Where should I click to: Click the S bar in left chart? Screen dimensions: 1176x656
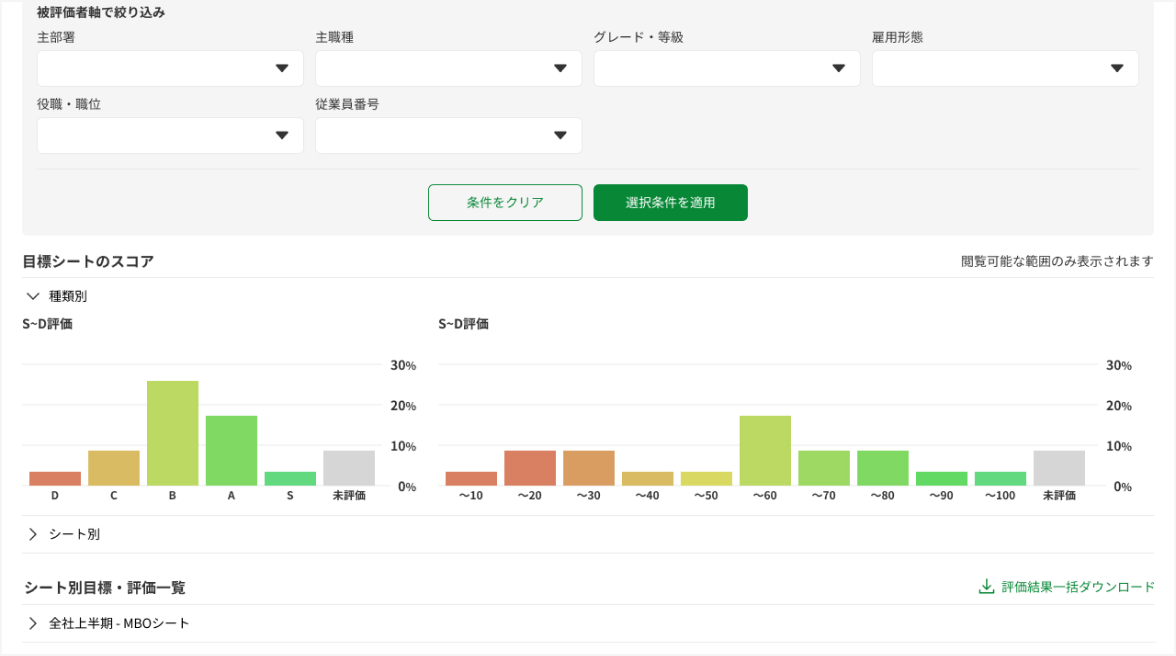click(x=290, y=478)
